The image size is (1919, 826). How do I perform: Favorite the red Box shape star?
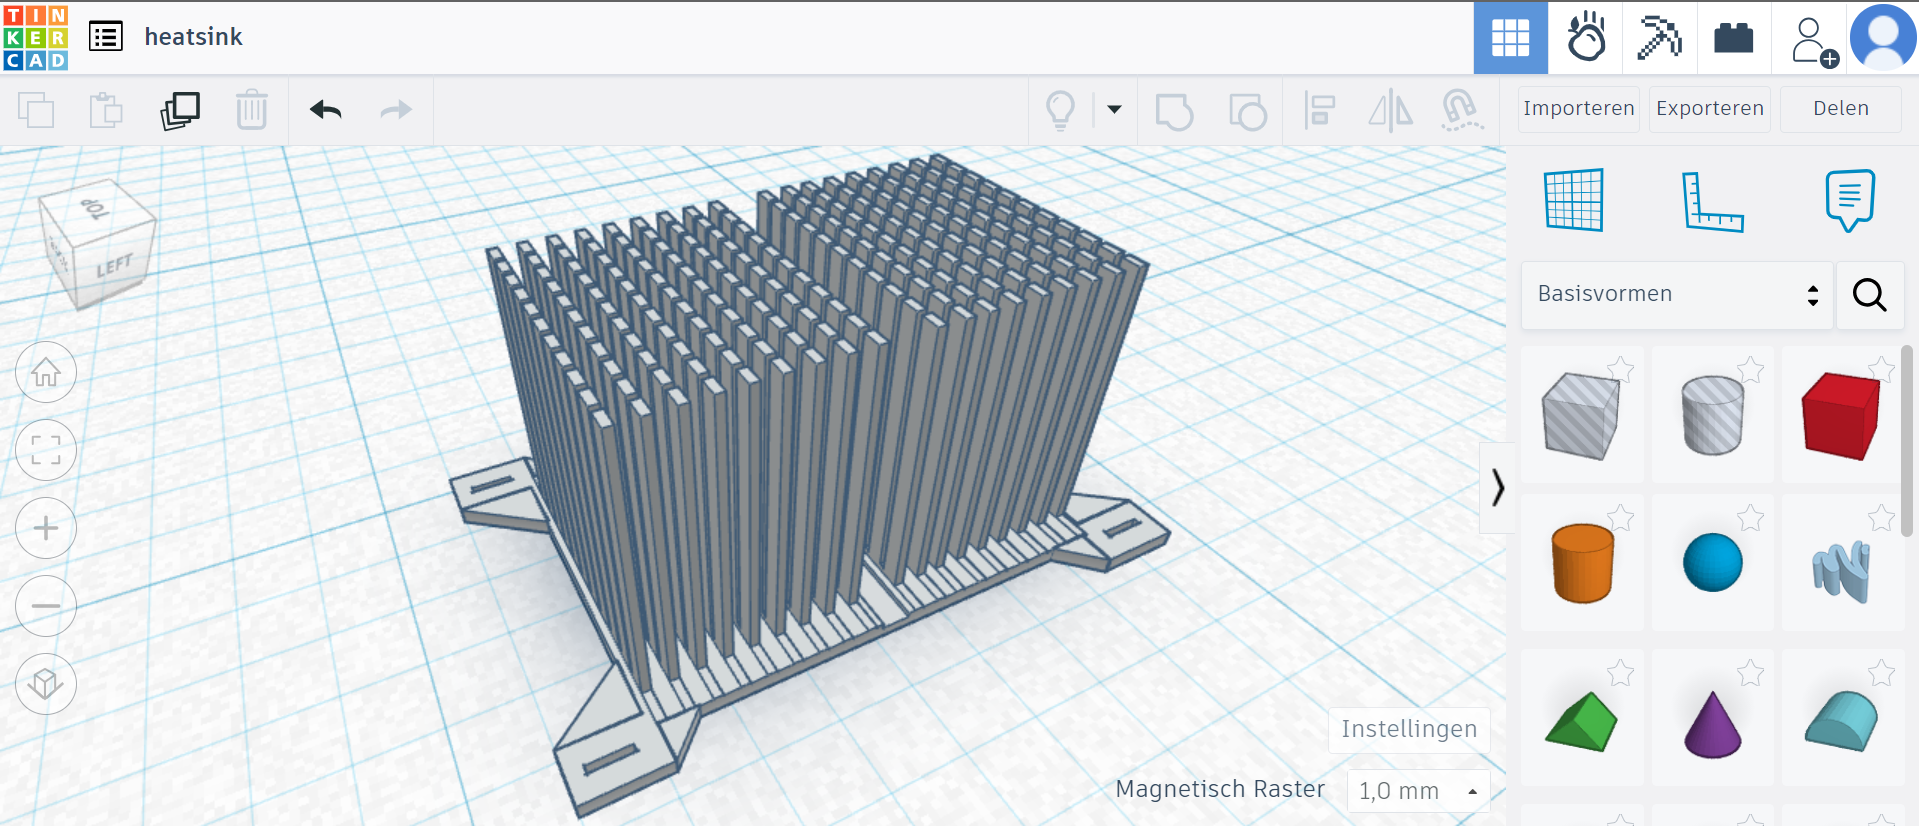pos(1881,370)
